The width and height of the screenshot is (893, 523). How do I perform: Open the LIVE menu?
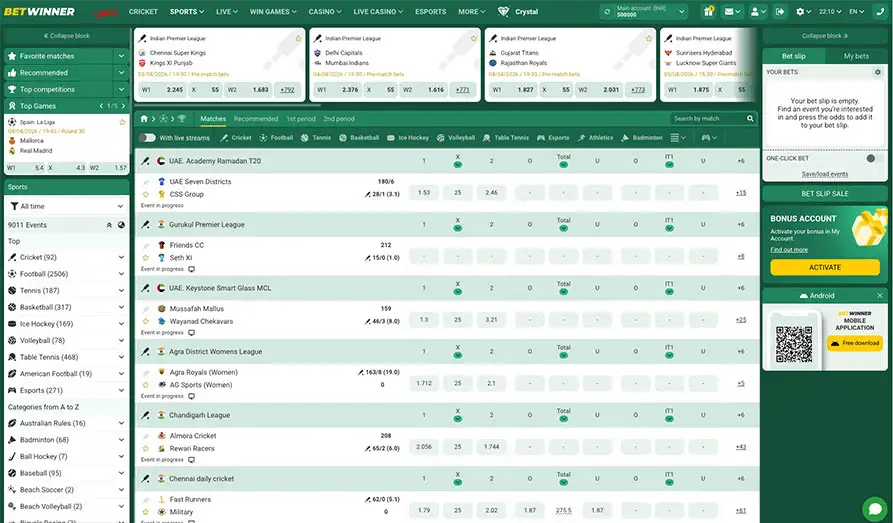227,11
